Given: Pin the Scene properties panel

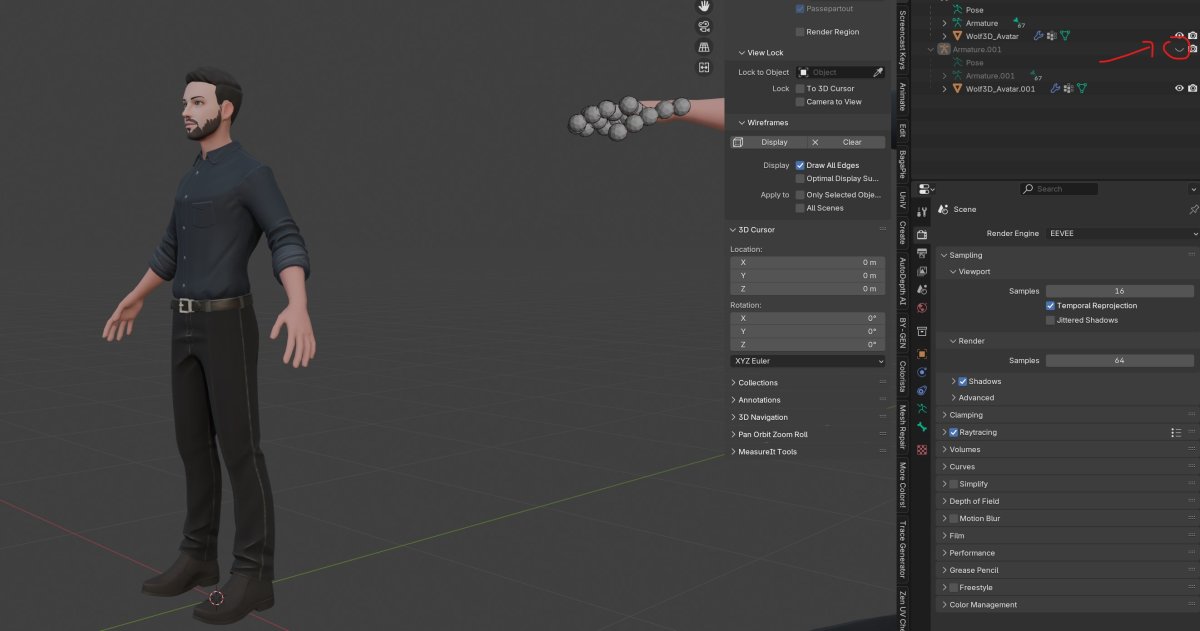Looking at the screenshot, I should point(1193,210).
